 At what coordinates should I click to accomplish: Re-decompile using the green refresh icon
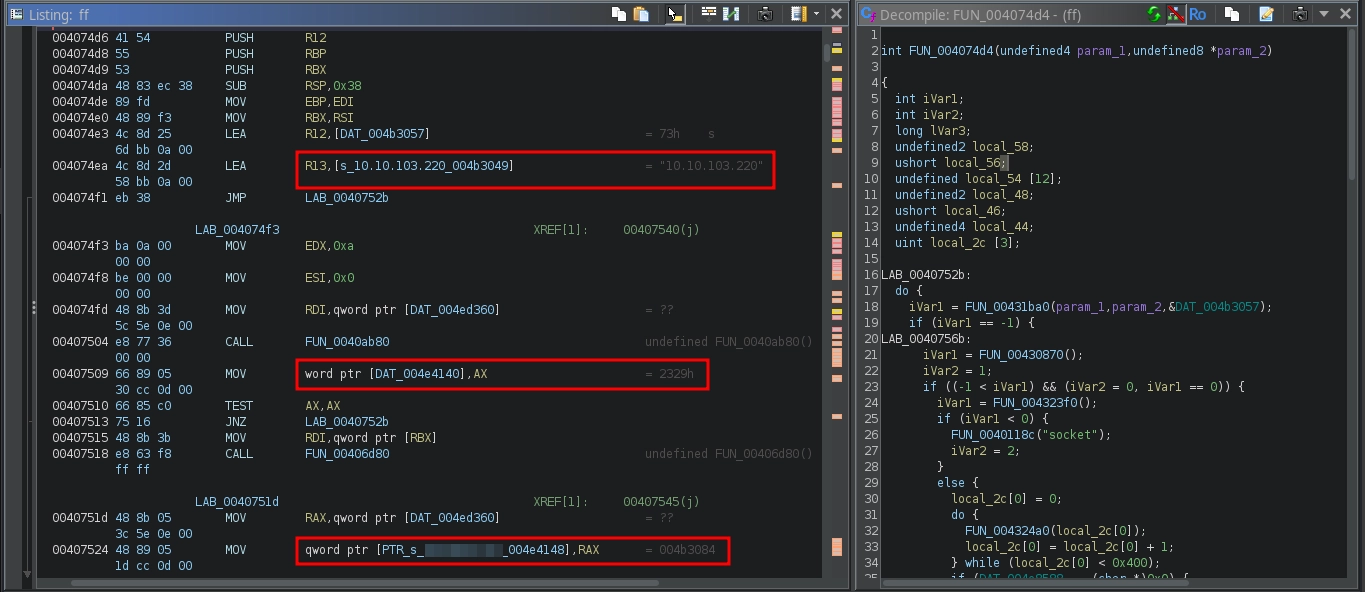[x=1154, y=14]
